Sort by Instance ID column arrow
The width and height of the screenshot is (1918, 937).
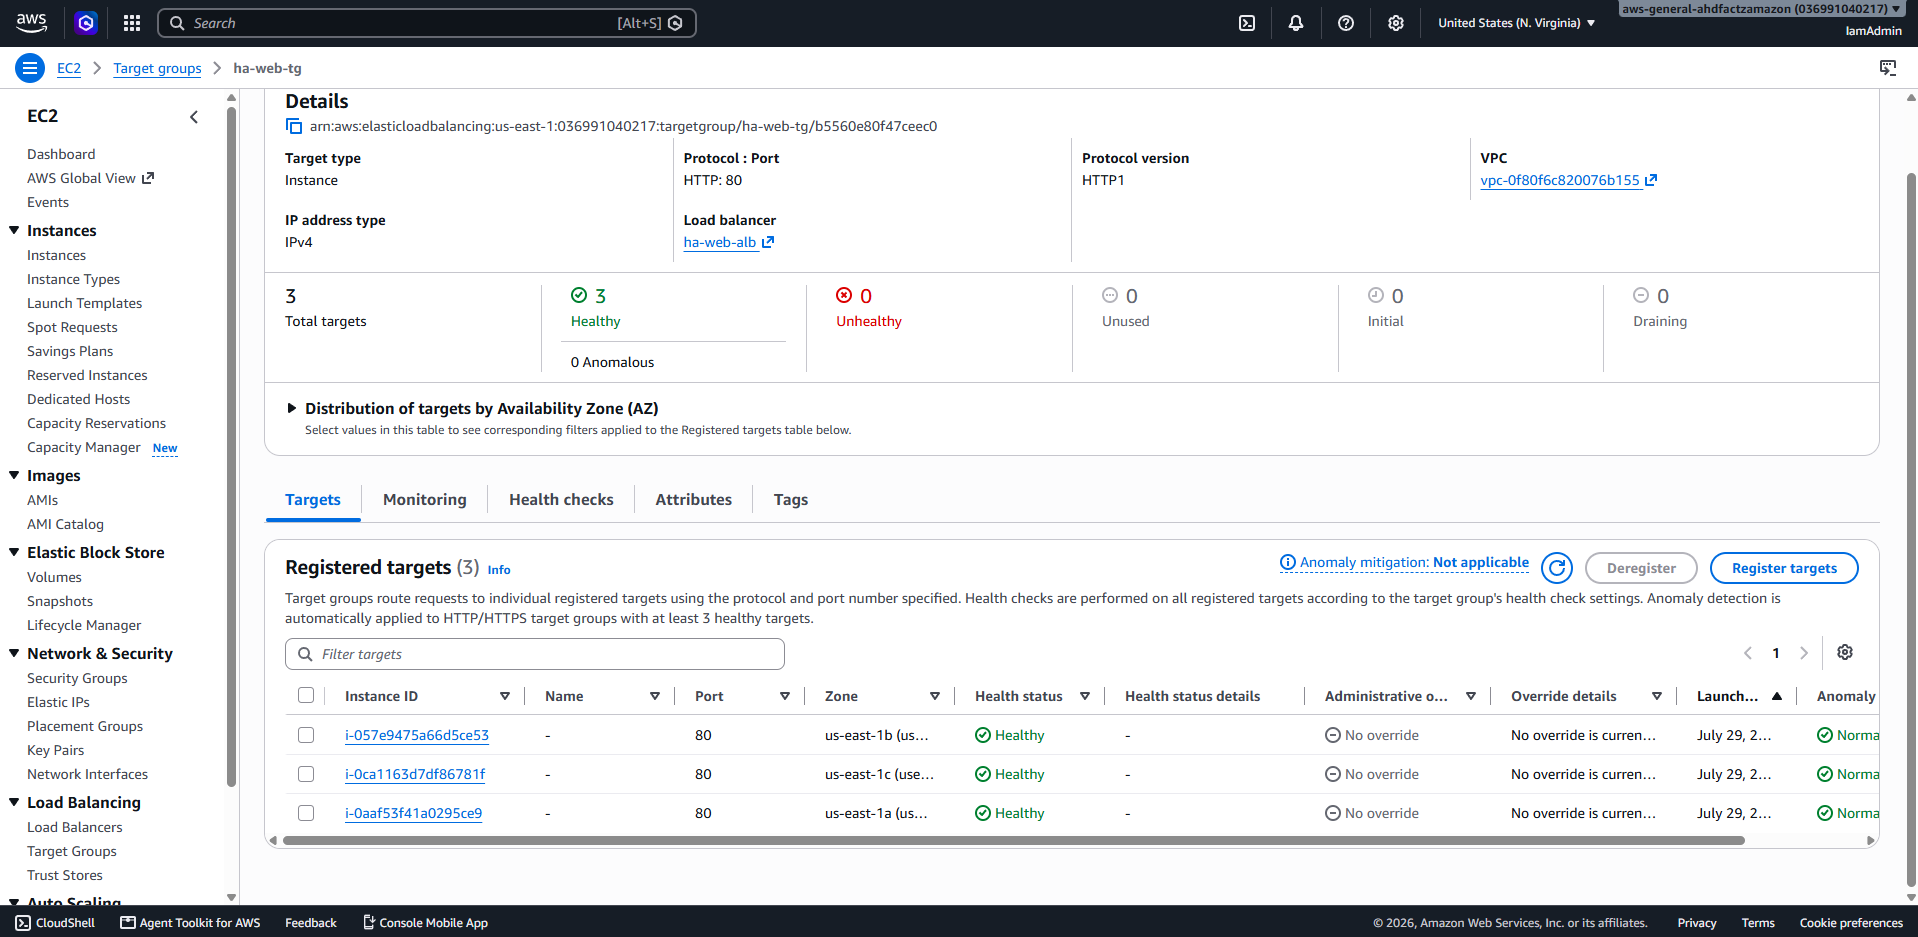click(x=505, y=696)
